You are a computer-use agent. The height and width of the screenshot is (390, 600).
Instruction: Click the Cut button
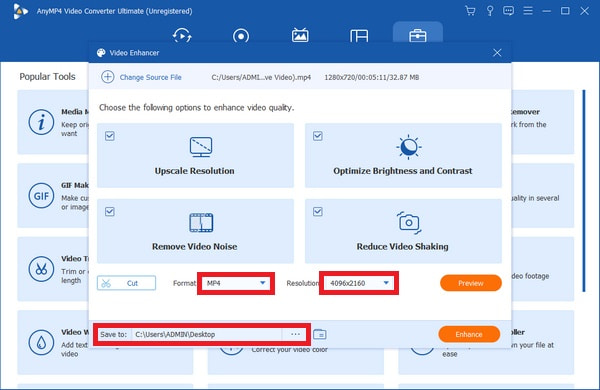(x=126, y=283)
